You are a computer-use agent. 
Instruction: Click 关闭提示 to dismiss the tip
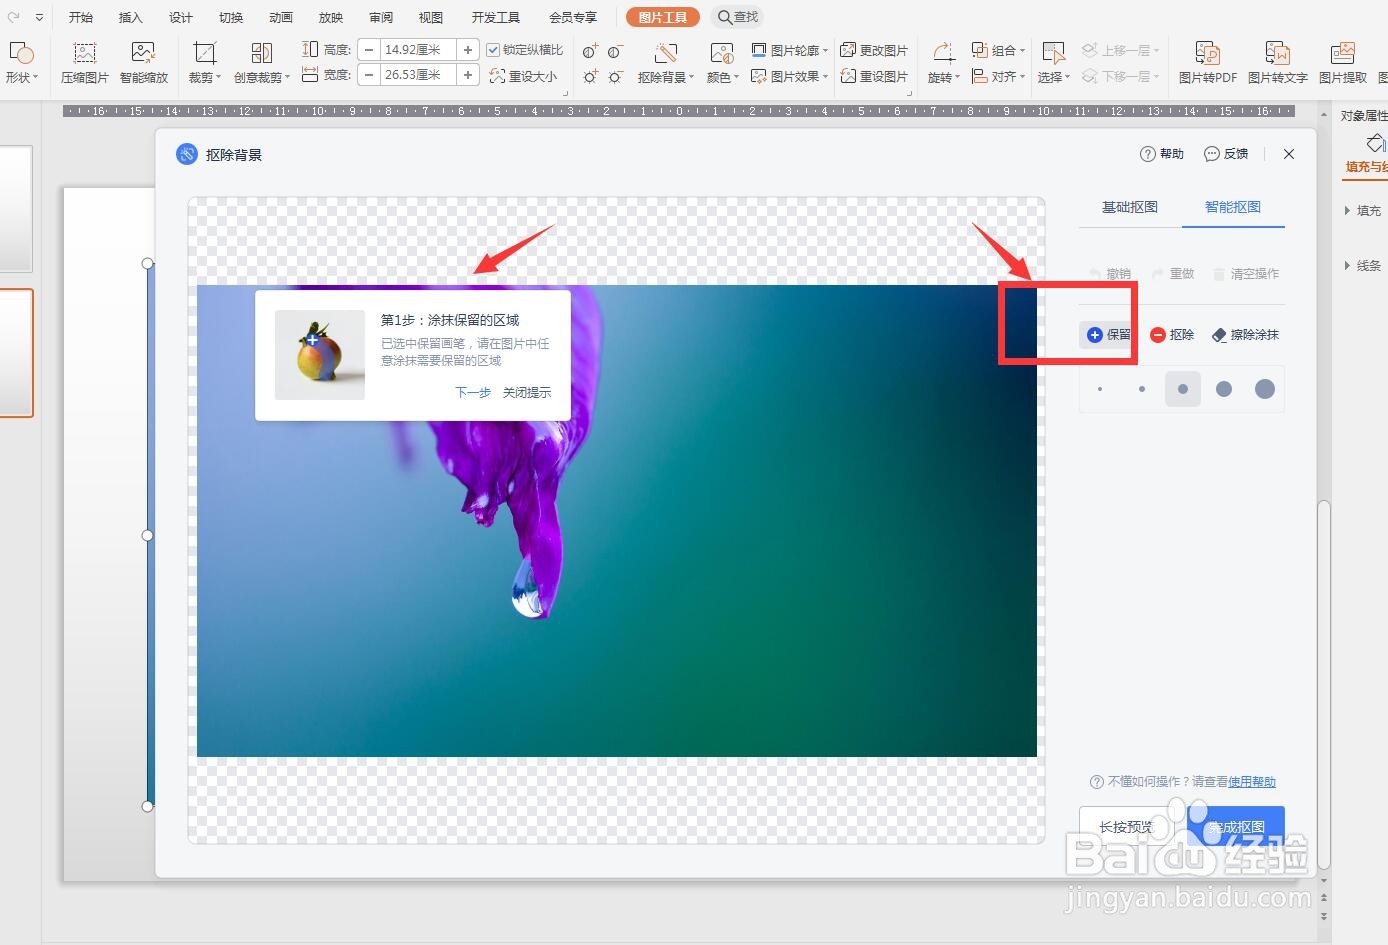click(527, 393)
